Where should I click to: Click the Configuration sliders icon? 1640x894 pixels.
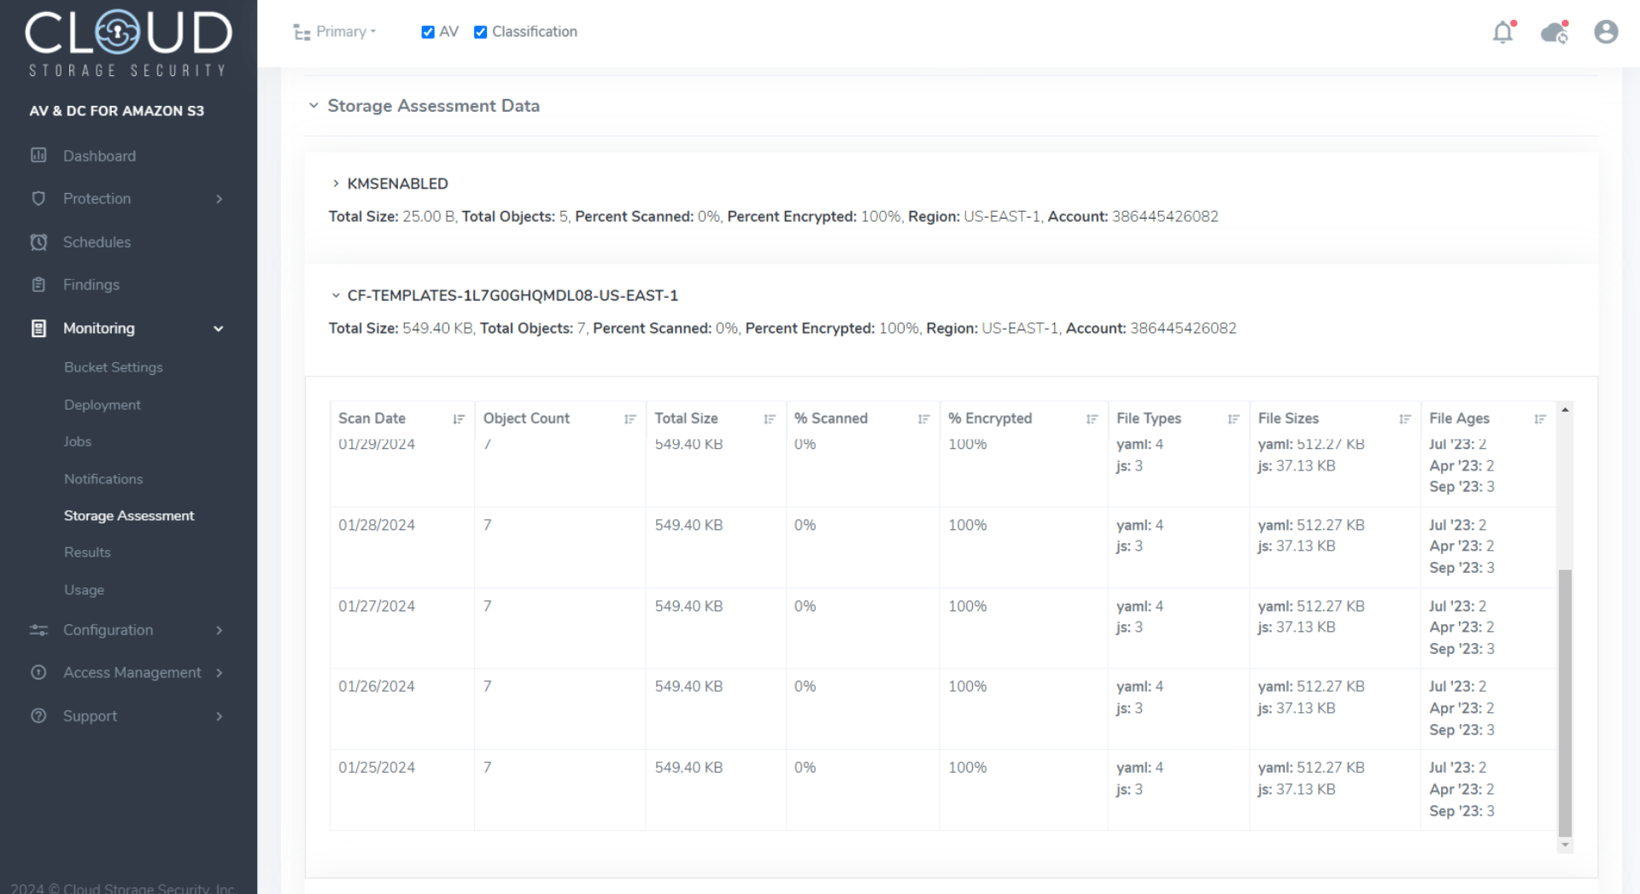(39, 630)
